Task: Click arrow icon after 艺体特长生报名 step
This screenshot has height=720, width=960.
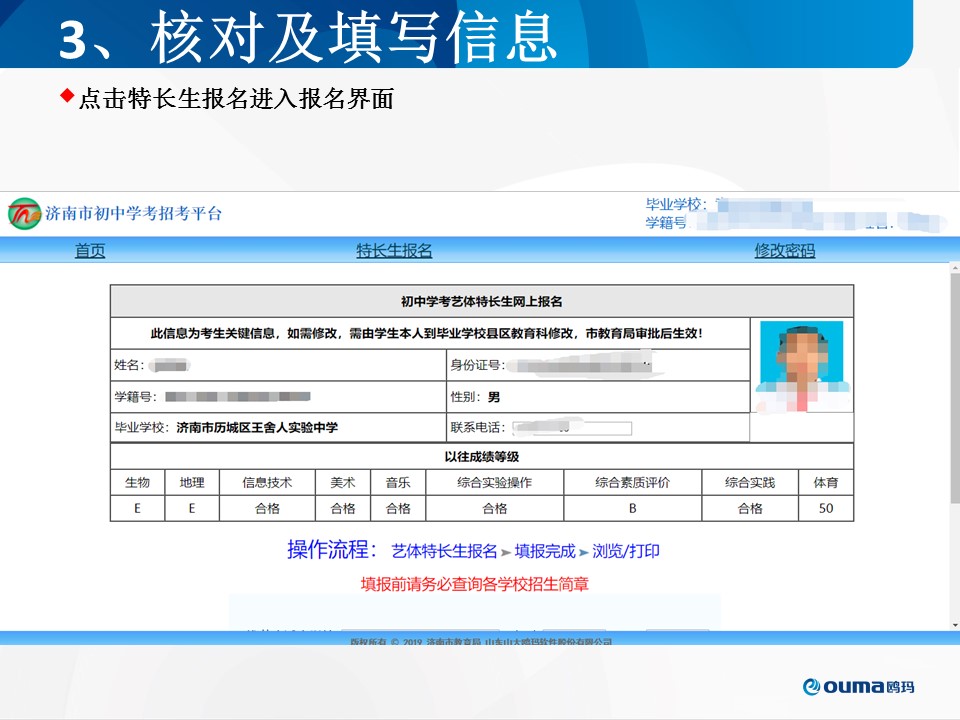Action: point(506,552)
